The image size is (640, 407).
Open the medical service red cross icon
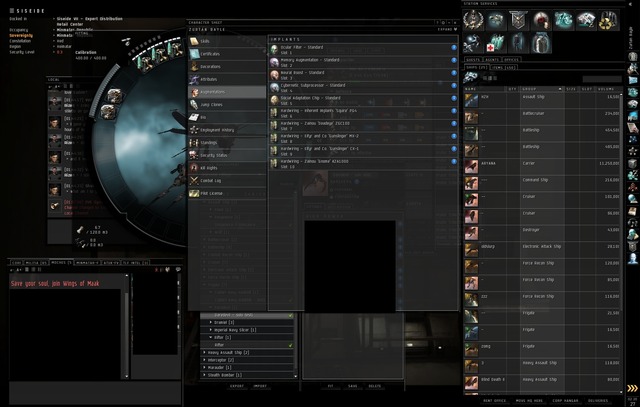pyautogui.click(x=496, y=42)
